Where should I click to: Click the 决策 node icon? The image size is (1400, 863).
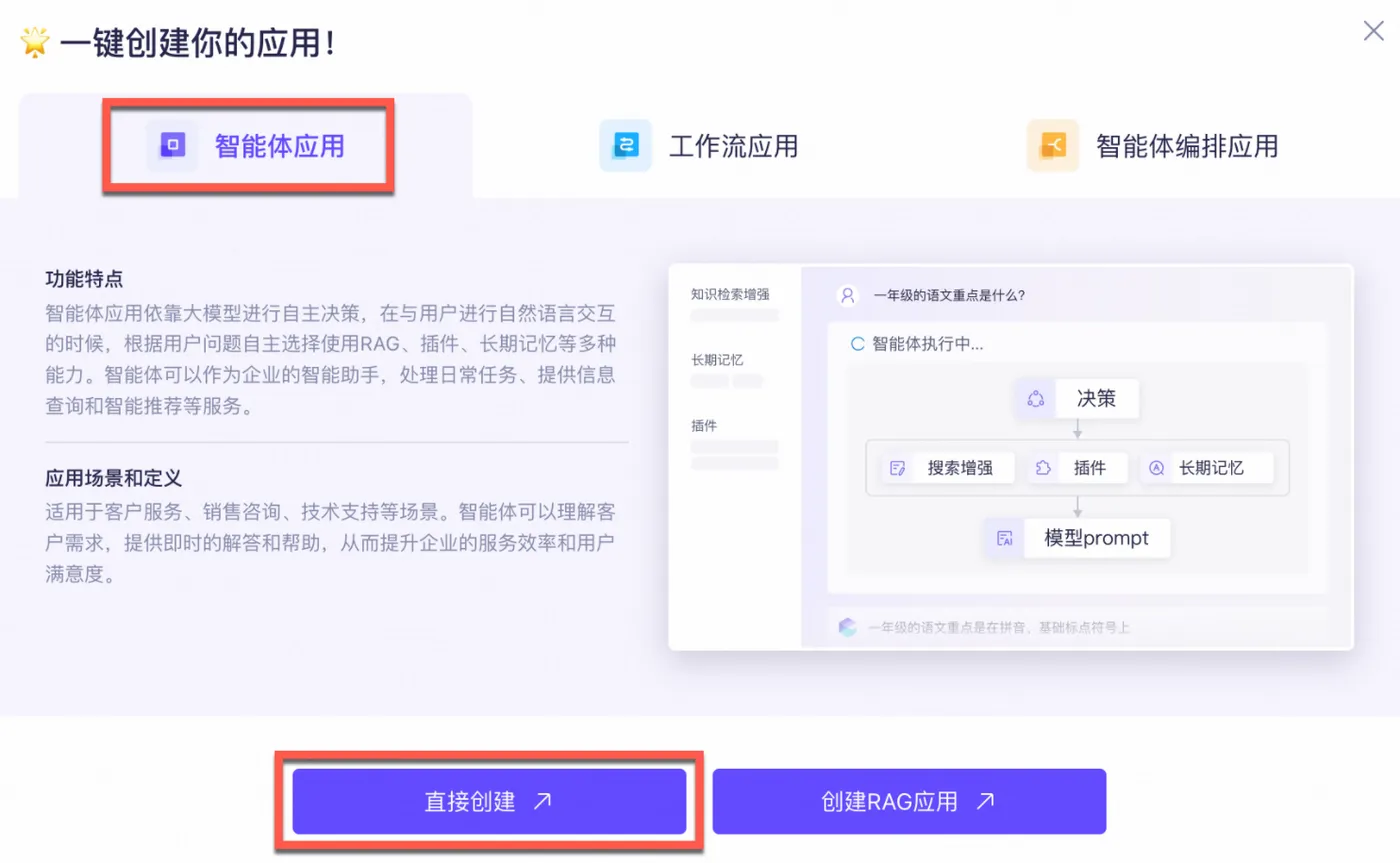(x=1035, y=399)
